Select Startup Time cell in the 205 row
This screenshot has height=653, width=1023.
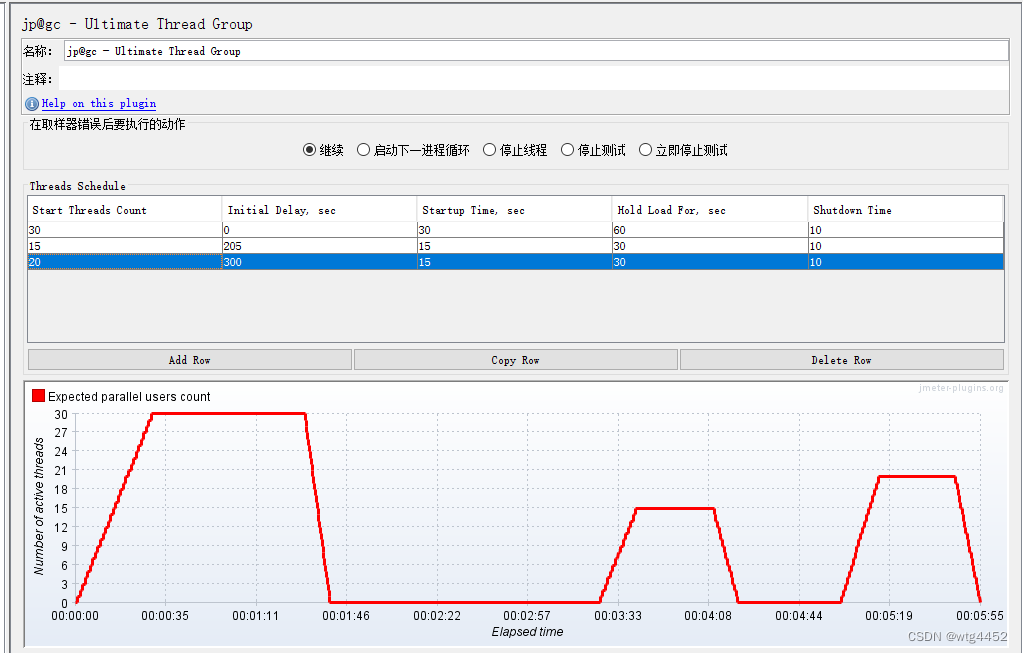point(515,246)
